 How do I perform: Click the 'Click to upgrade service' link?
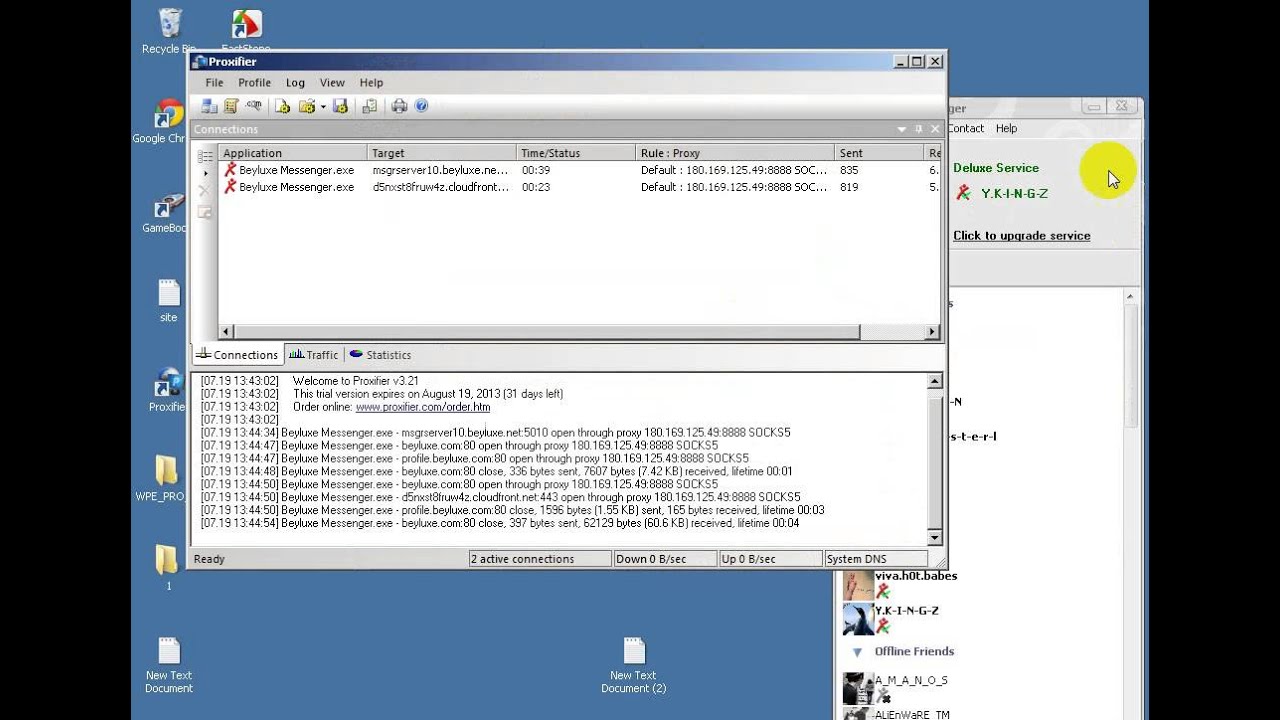[x=1021, y=236]
